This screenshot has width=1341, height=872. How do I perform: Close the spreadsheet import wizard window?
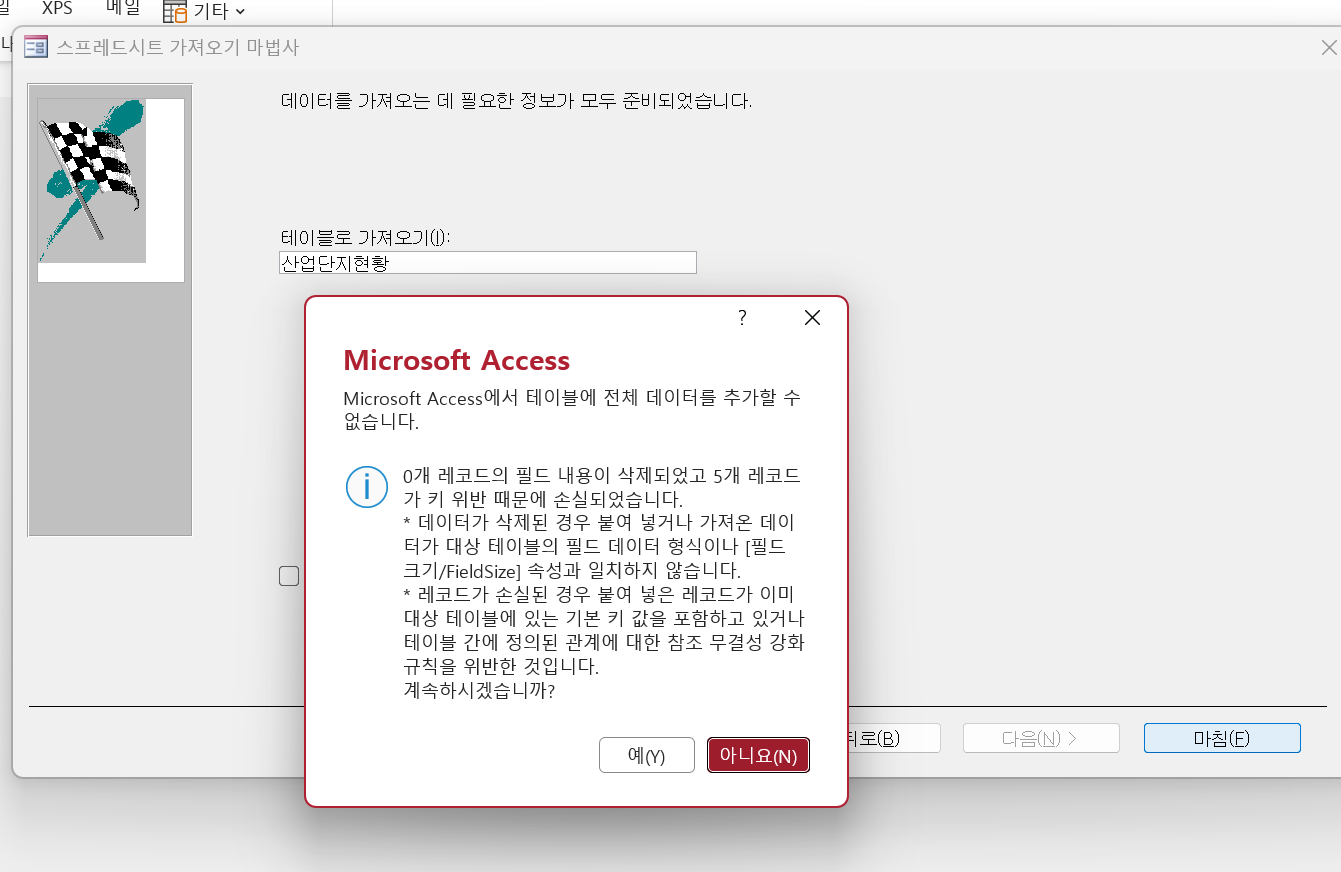1329,47
